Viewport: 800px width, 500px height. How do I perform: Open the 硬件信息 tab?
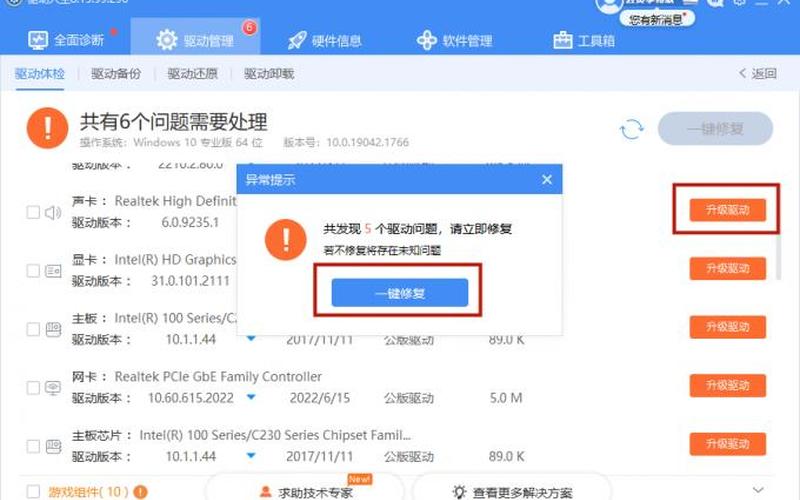coord(324,40)
